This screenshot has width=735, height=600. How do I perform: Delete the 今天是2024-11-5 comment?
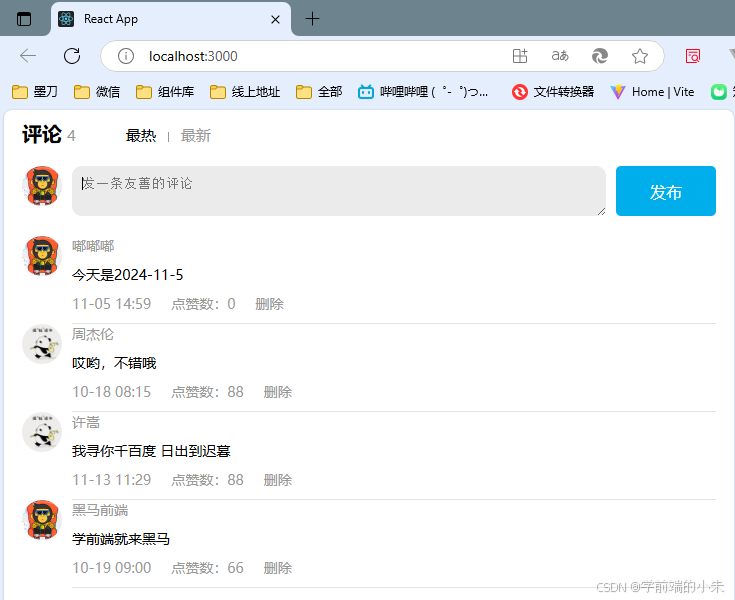(270, 304)
